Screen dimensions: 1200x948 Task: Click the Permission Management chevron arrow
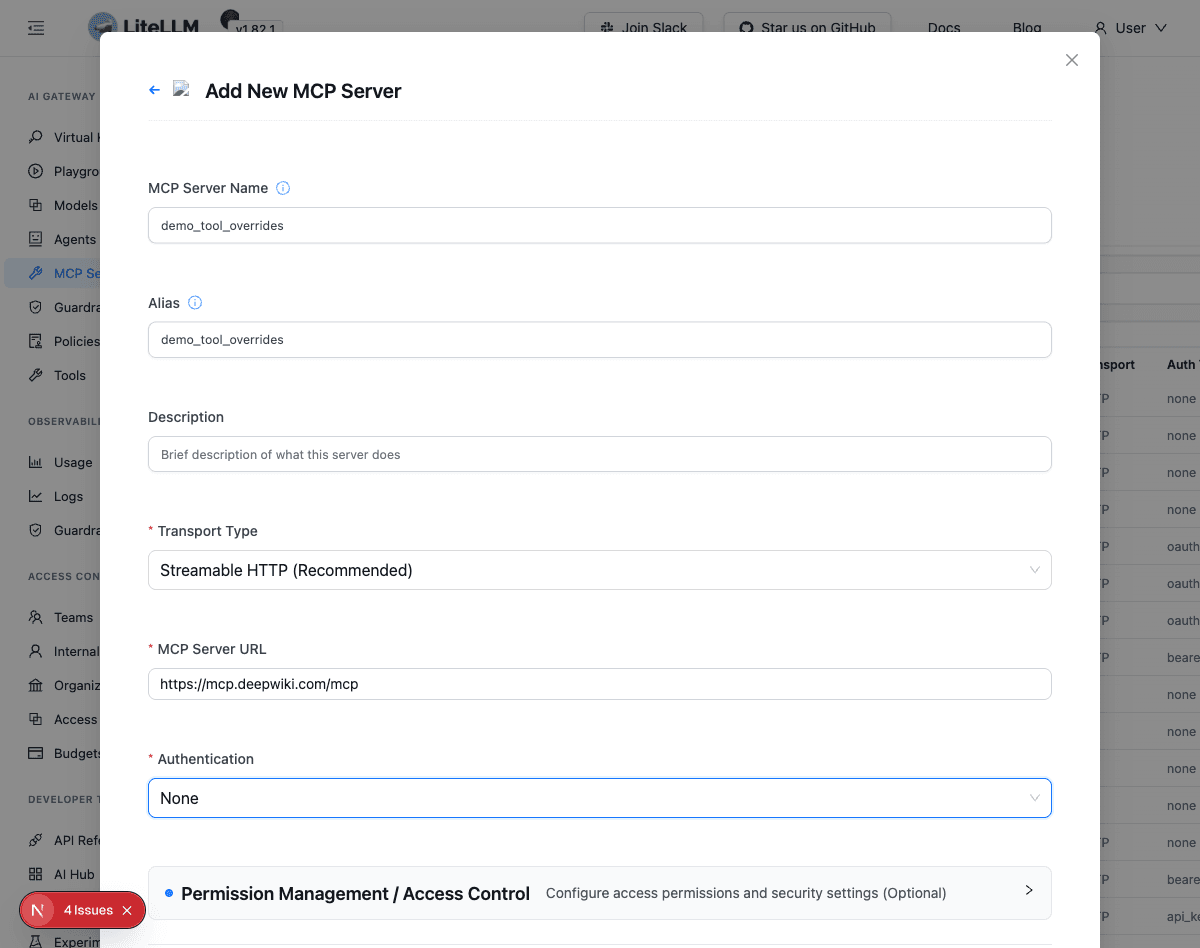coord(1029,890)
